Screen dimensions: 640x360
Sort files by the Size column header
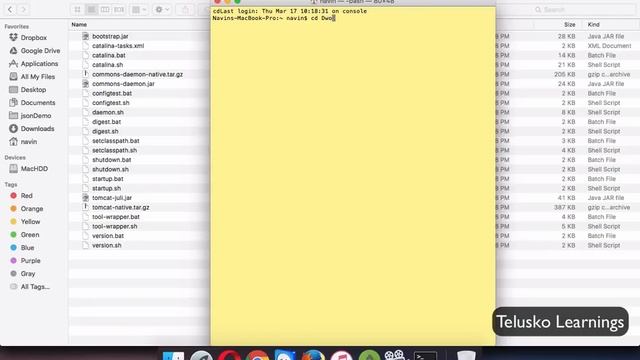point(569,24)
